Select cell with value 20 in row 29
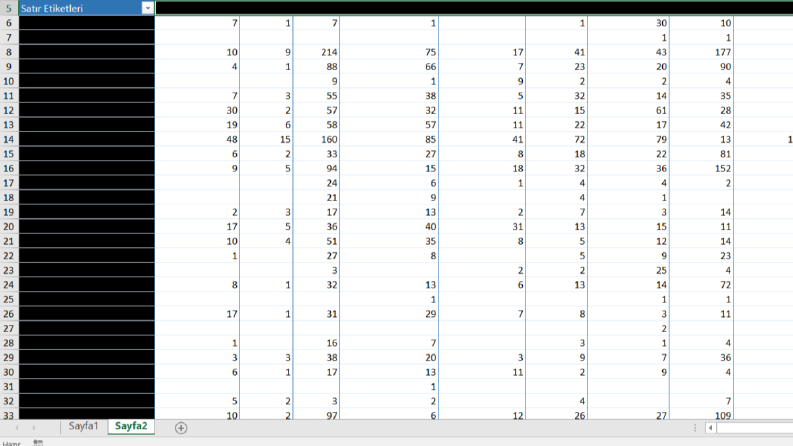The width and height of the screenshot is (793, 446). click(x=389, y=358)
